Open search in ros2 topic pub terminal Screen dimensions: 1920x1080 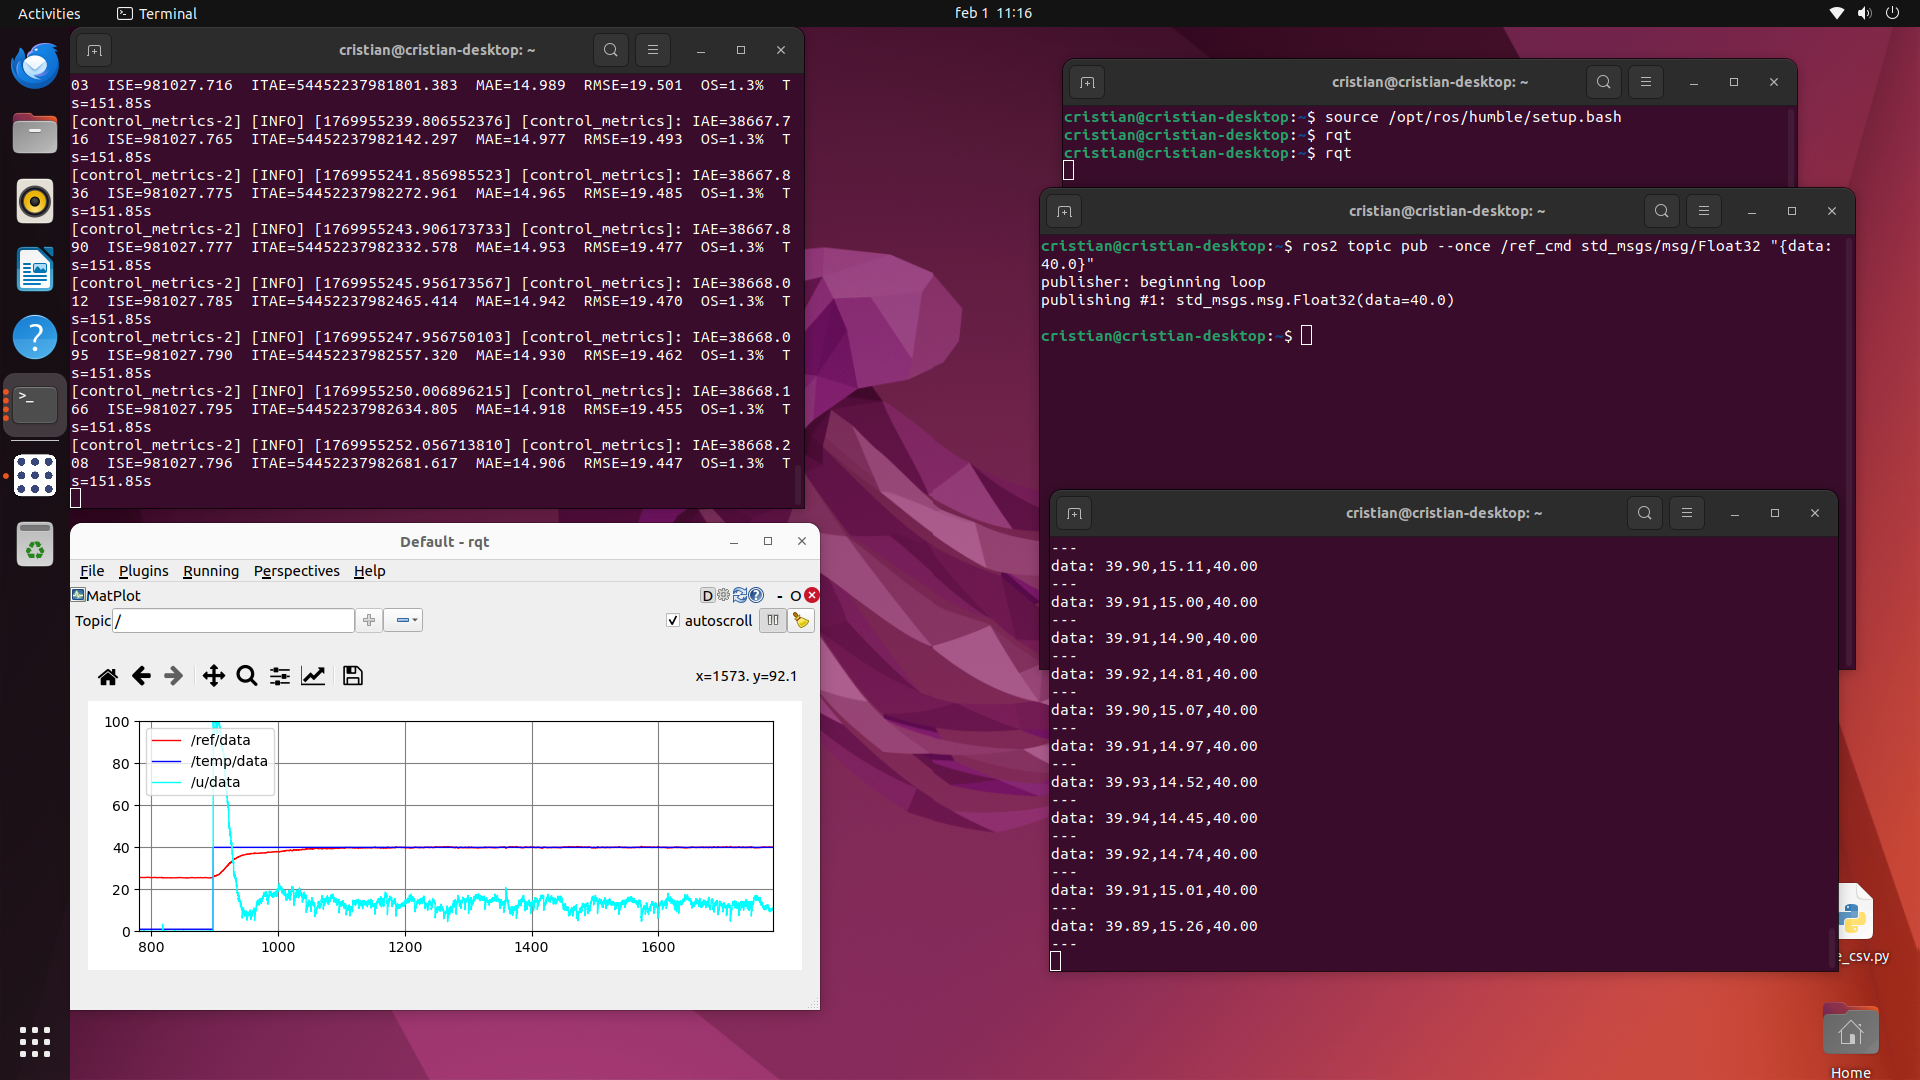point(1661,211)
